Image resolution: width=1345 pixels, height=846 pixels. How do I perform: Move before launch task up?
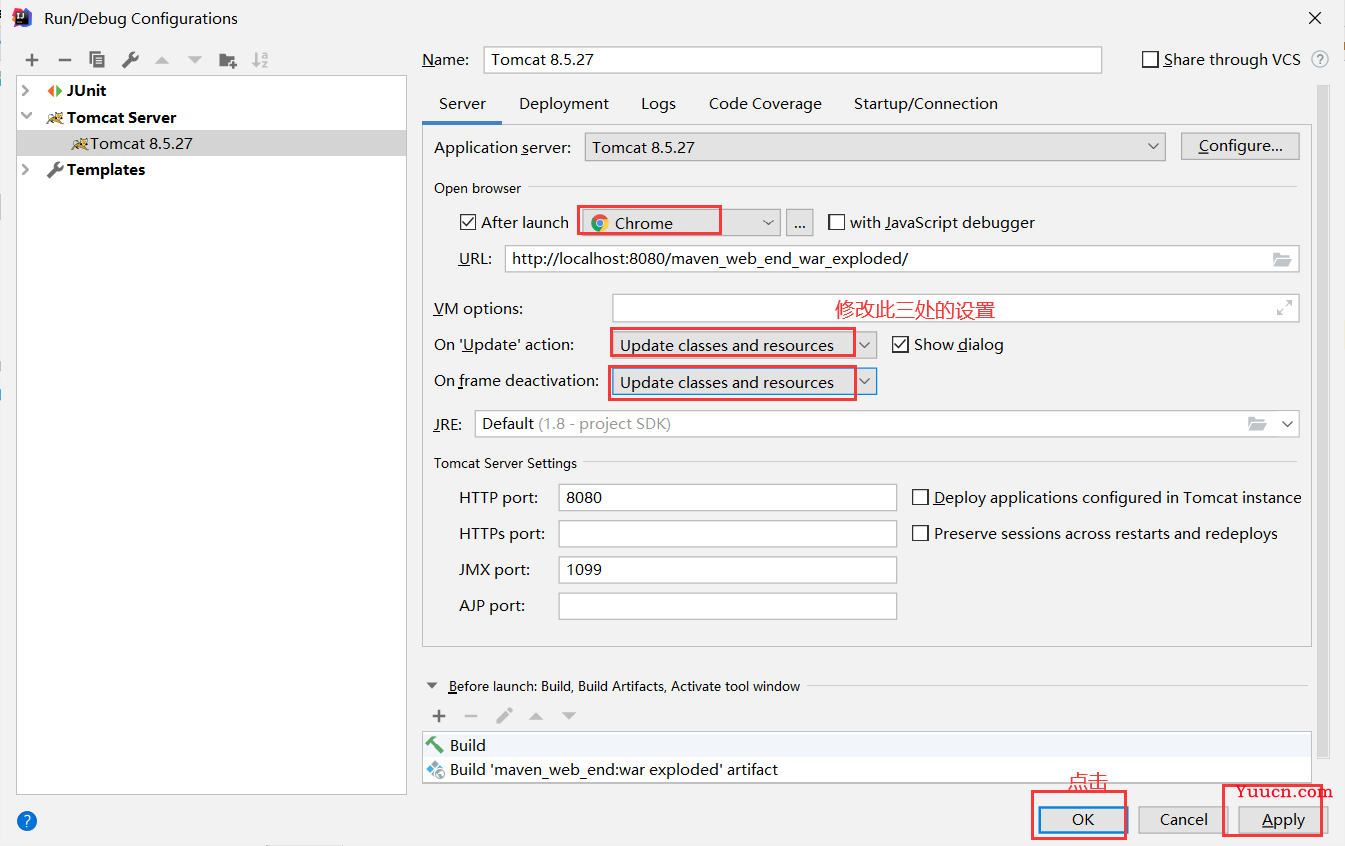[536, 716]
